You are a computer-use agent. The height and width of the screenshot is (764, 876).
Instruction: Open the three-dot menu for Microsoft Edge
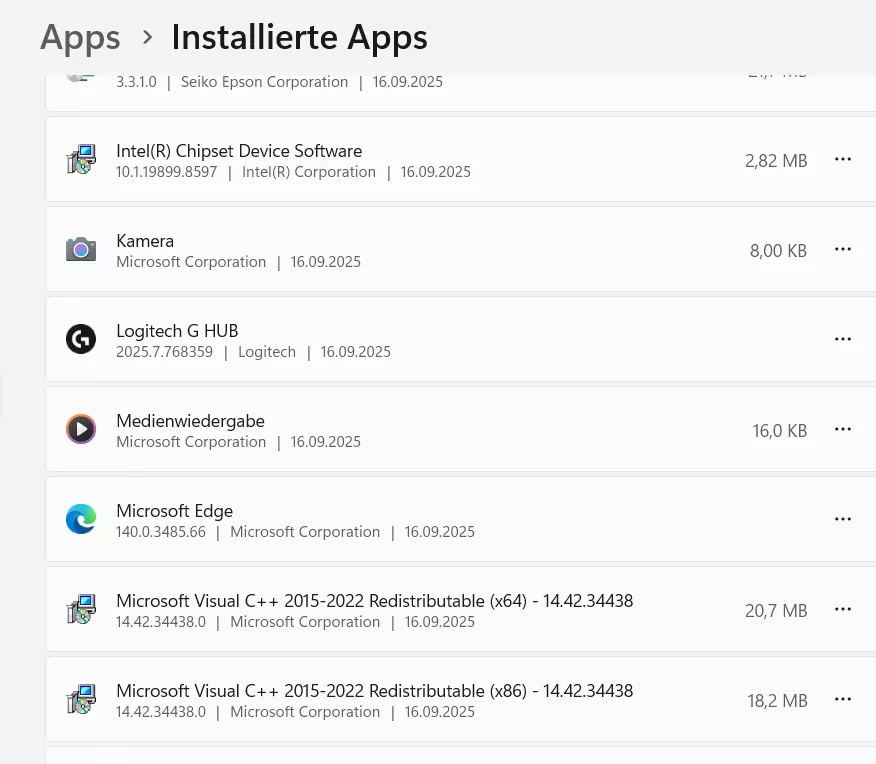[842, 519]
